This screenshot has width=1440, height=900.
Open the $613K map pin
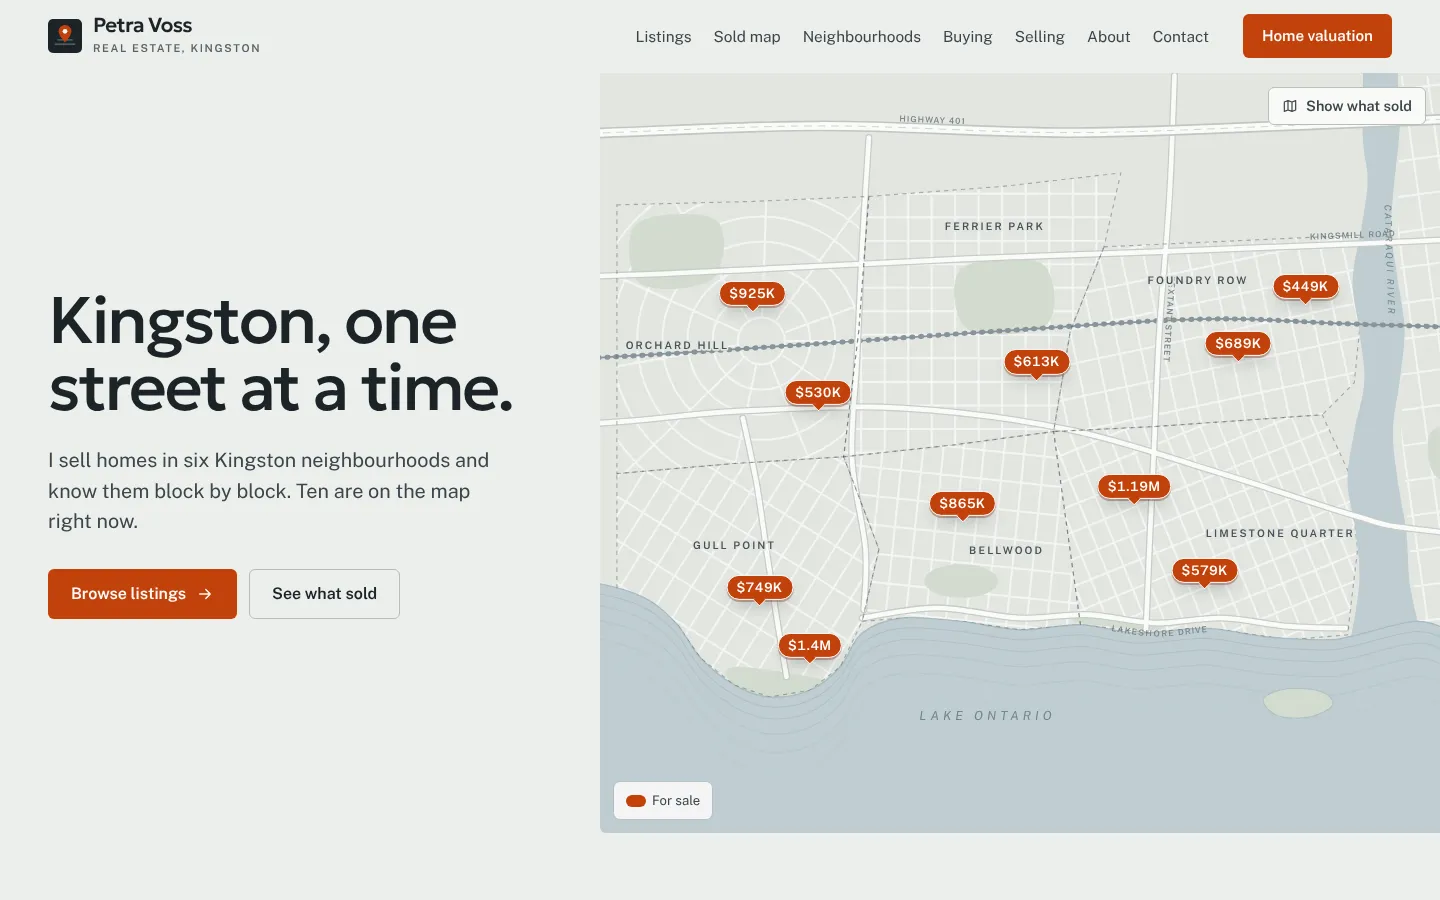click(x=1036, y=362)
